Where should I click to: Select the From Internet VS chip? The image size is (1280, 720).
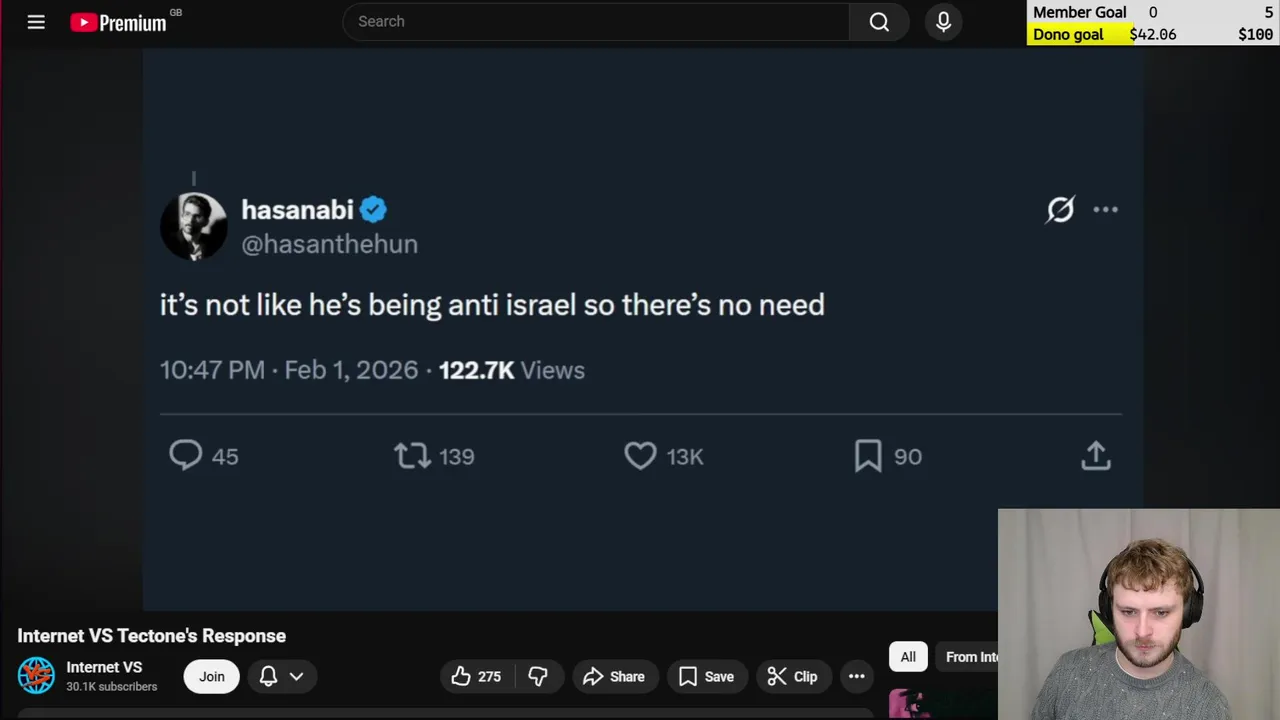coord(971,657)
